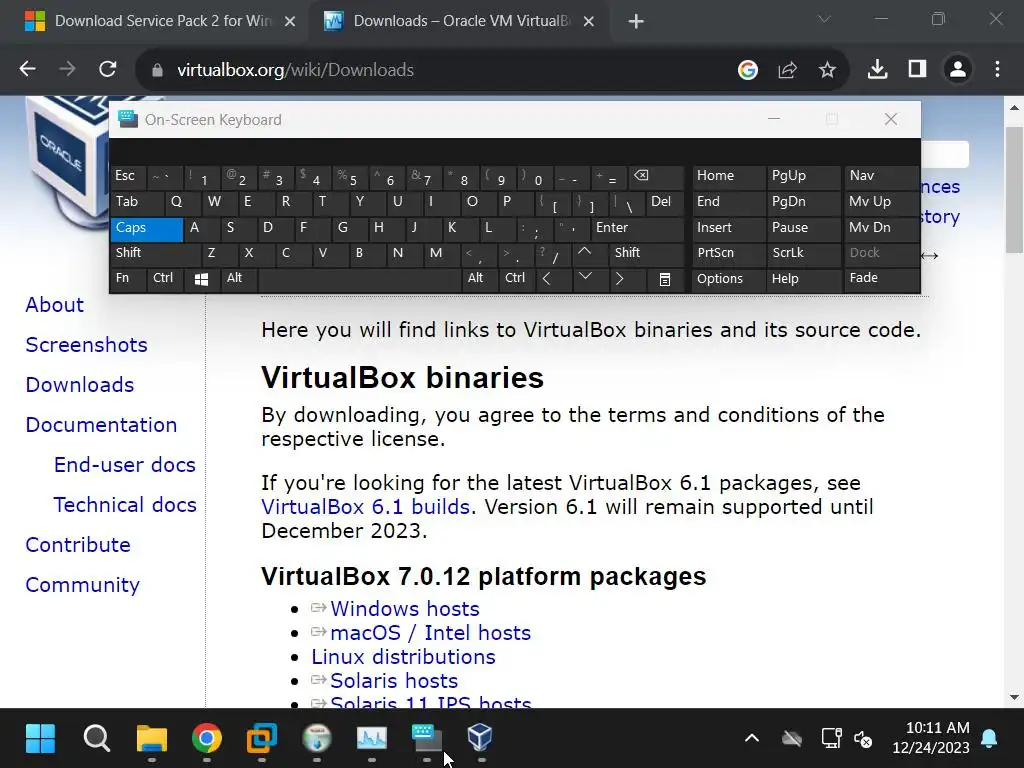Open On-Screen Keyboard Options
Viewport: 1024px width, 768px height.
pyautogui.click(x=729, y=279)
